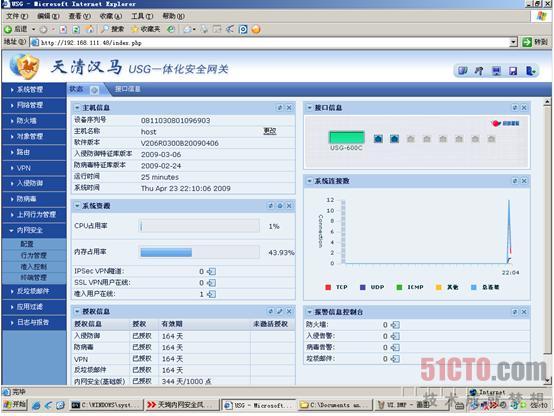554x416 pixels.
Task: Open the 帮助 menu
Action: (173, 16)
